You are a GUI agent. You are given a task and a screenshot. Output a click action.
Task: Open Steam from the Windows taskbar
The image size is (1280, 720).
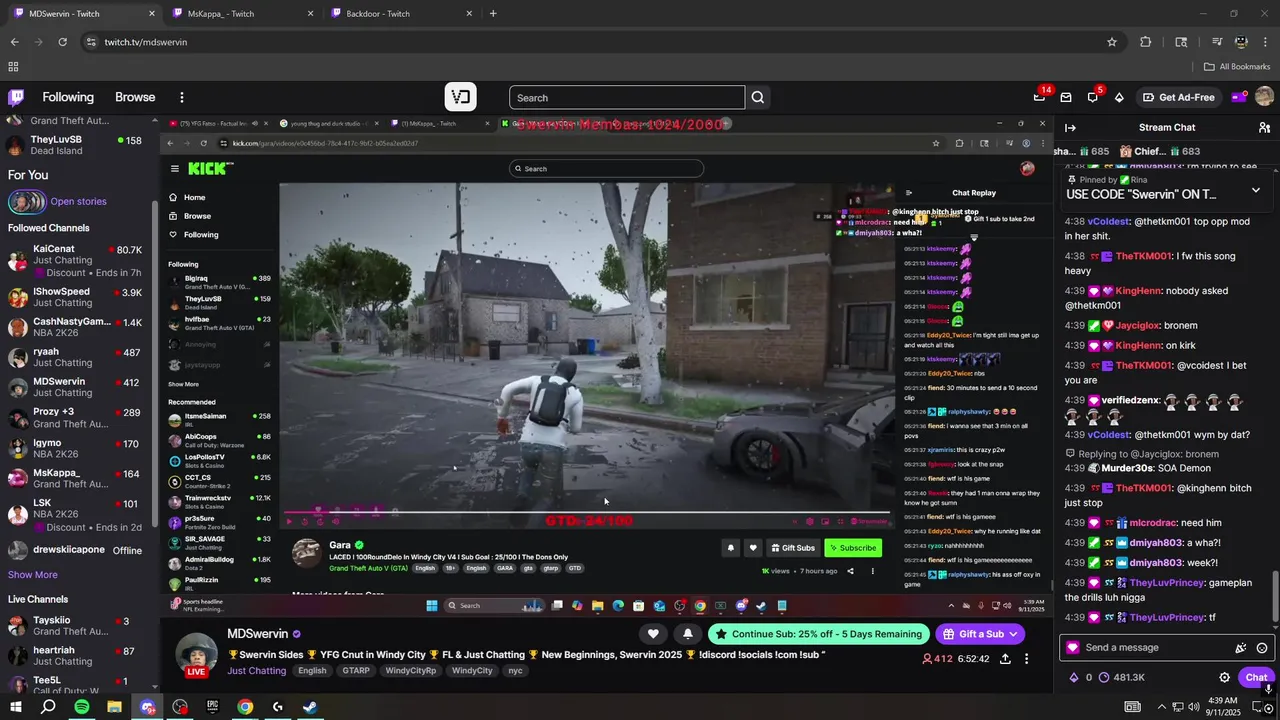[x=310, y=707]
